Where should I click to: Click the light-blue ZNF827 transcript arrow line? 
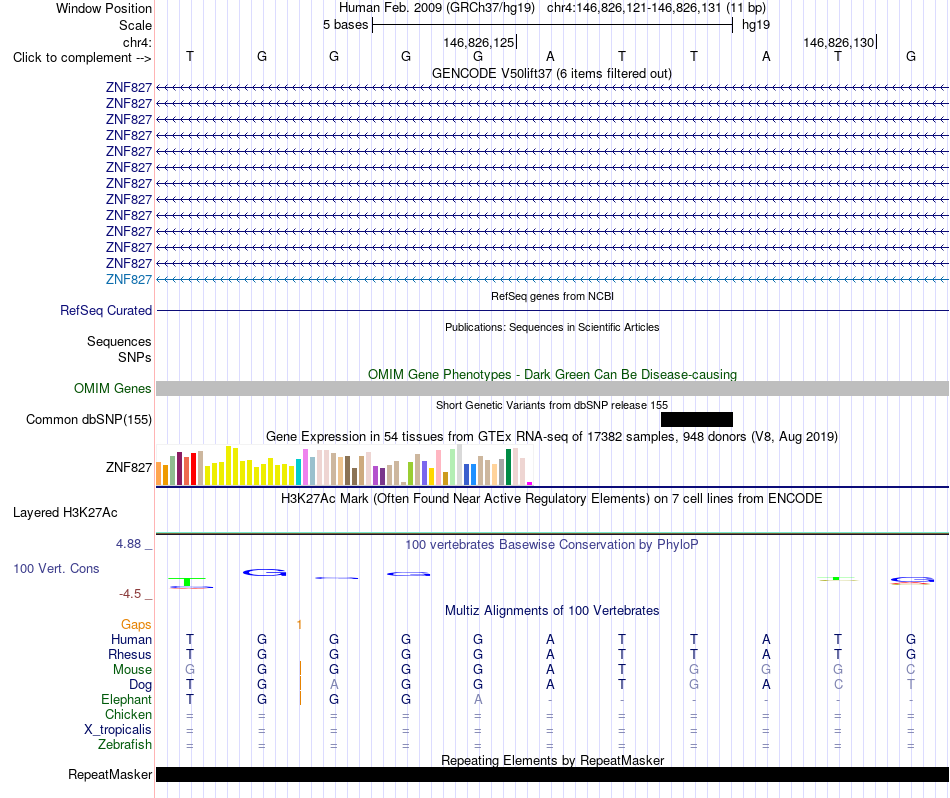[552, 279]
